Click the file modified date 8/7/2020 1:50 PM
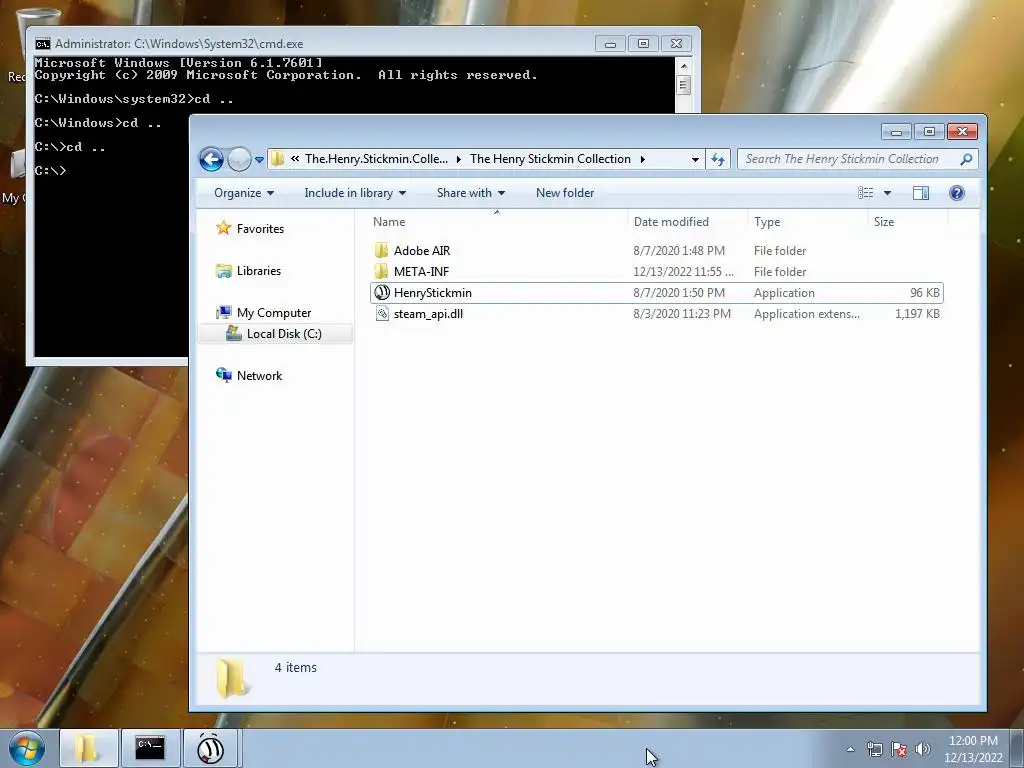Image resolution: width=1024 pixels, height=768 pixels. (679, 293)
